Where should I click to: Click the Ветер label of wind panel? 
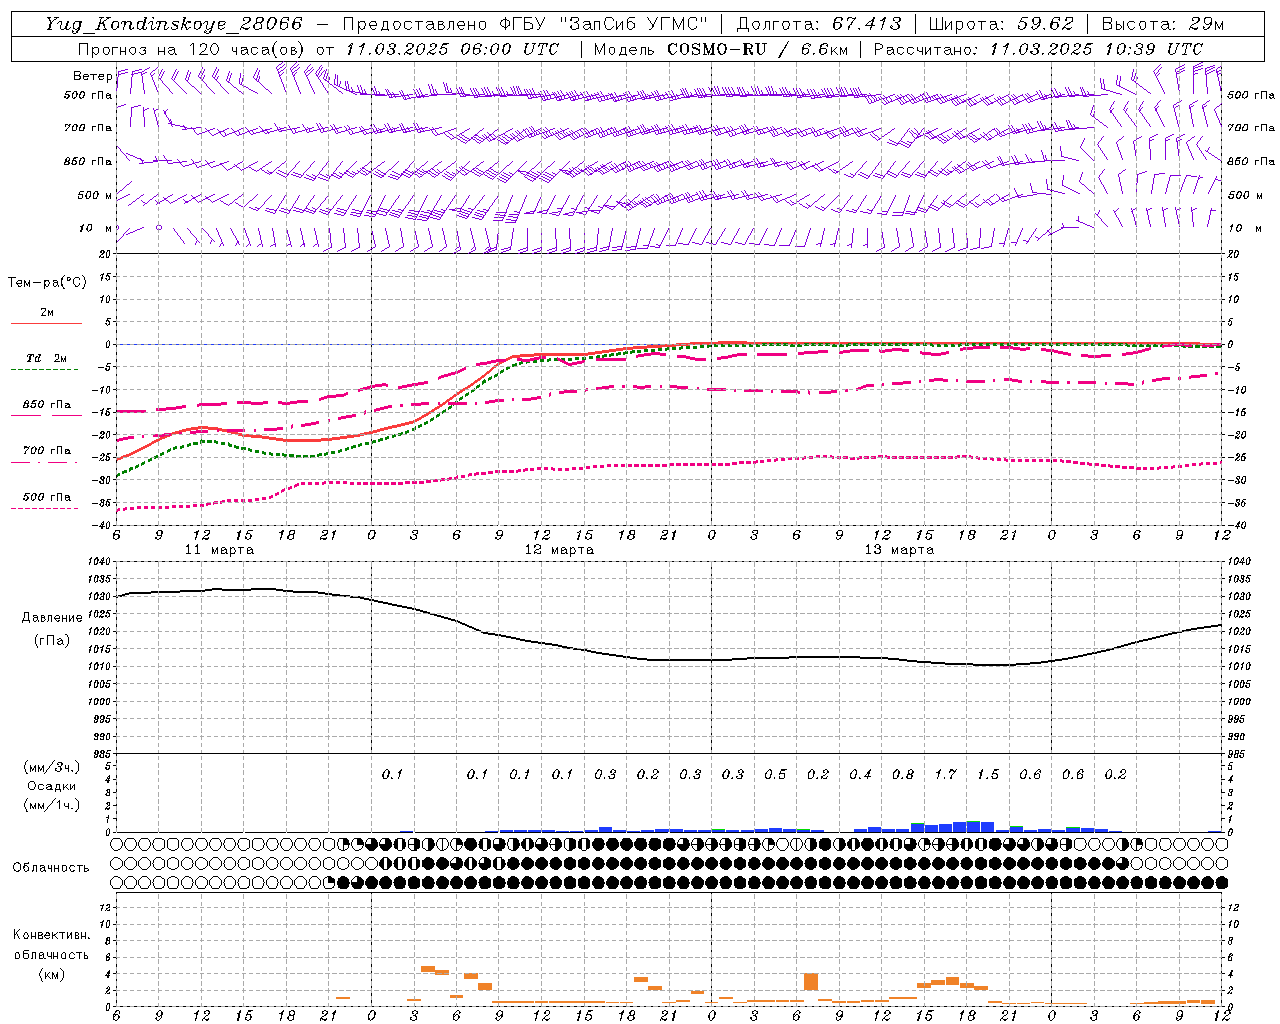point(92,76)
